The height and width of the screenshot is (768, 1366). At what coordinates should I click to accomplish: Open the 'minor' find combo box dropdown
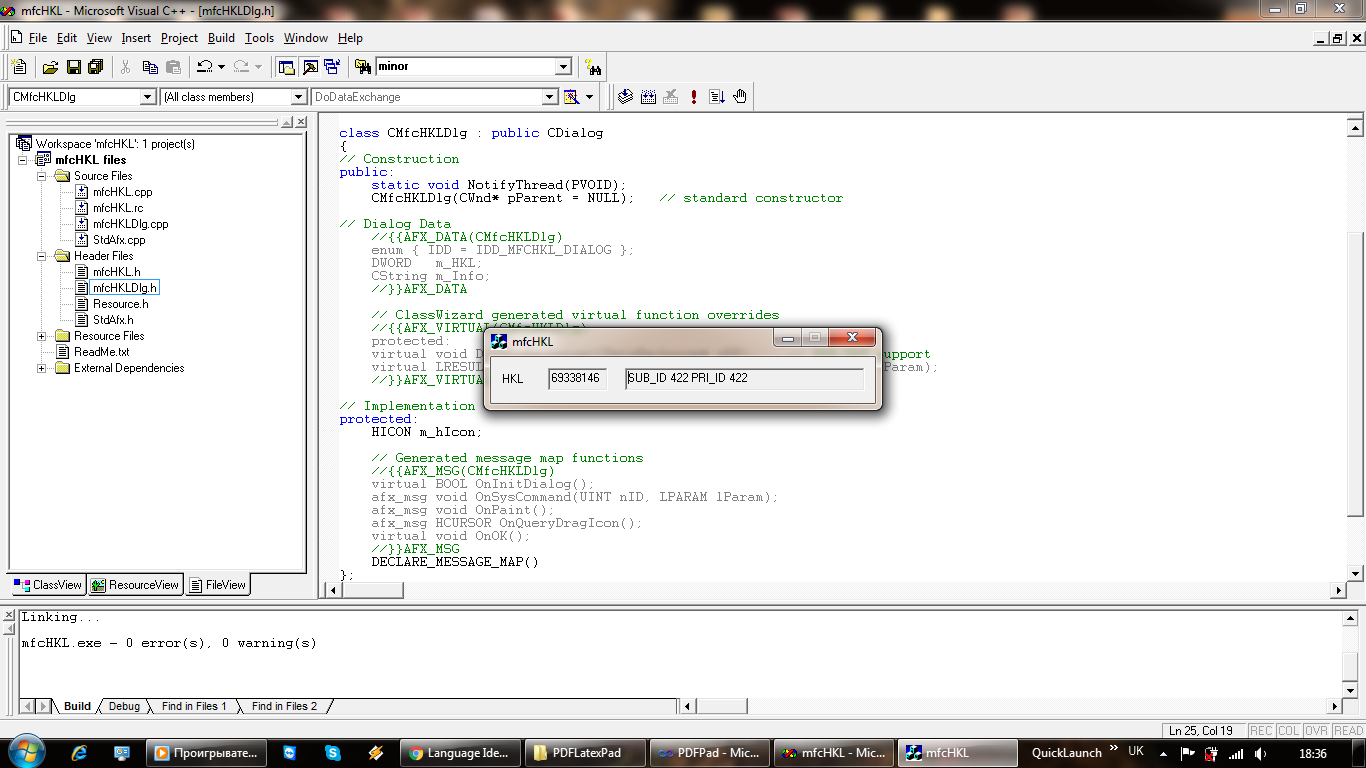(563, 67)
